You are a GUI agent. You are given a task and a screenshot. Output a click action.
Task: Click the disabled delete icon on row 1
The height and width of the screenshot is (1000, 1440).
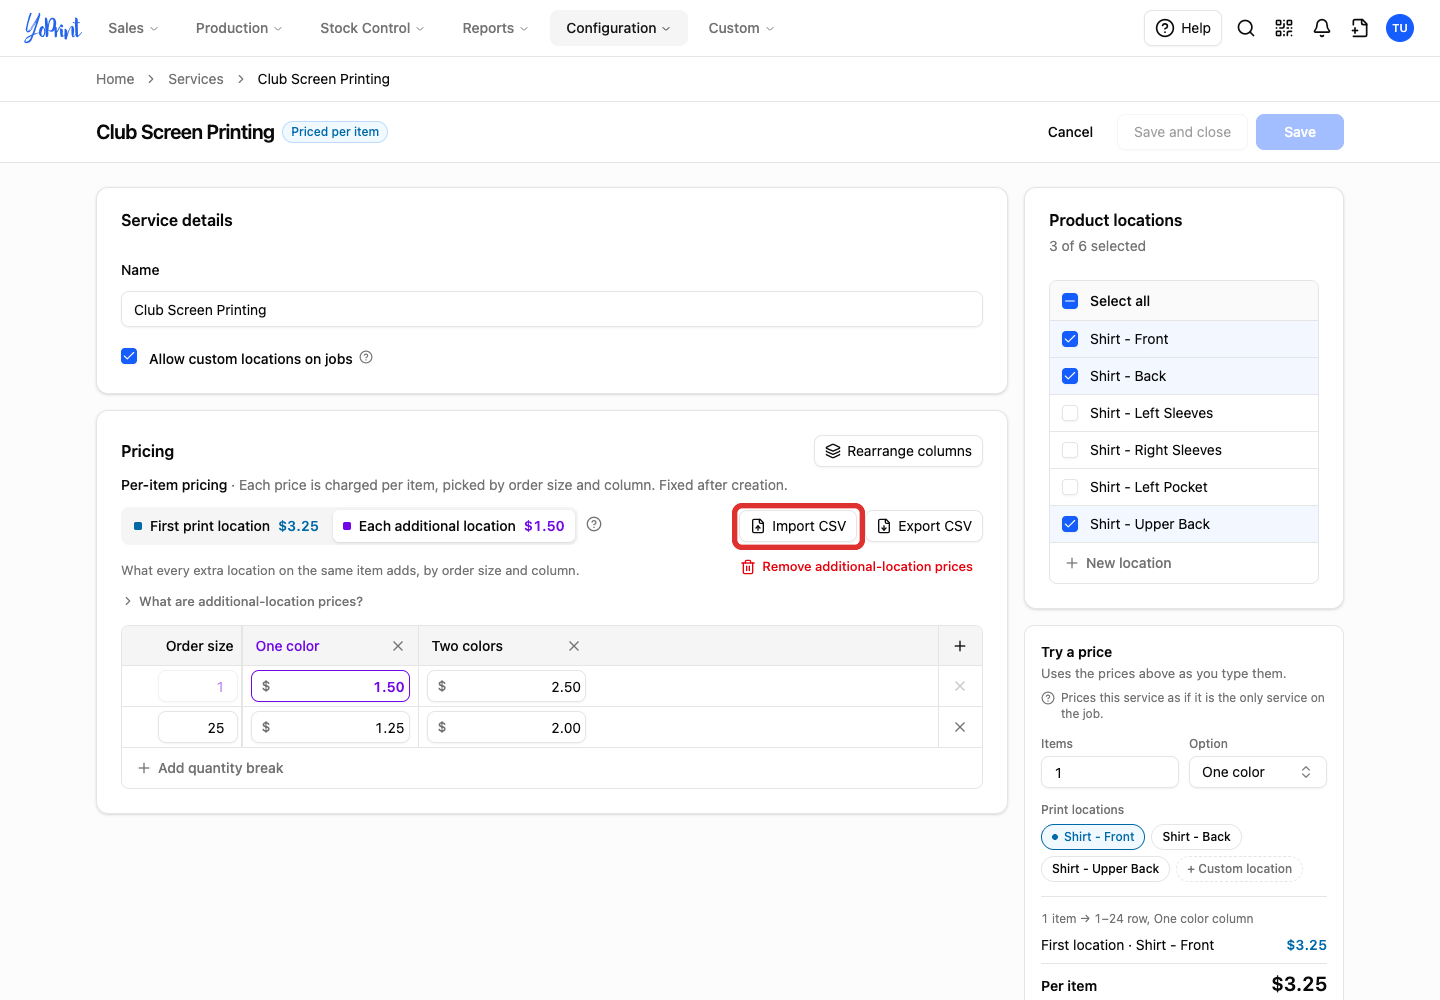[960, 686]
